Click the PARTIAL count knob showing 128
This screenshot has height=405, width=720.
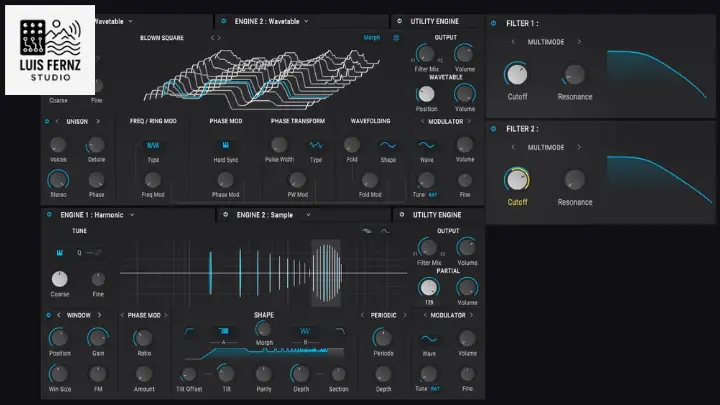[429, 288]
